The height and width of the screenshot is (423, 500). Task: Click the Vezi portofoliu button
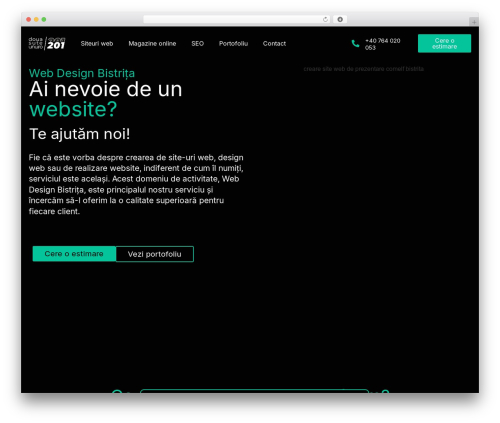(x=155, y=254)
